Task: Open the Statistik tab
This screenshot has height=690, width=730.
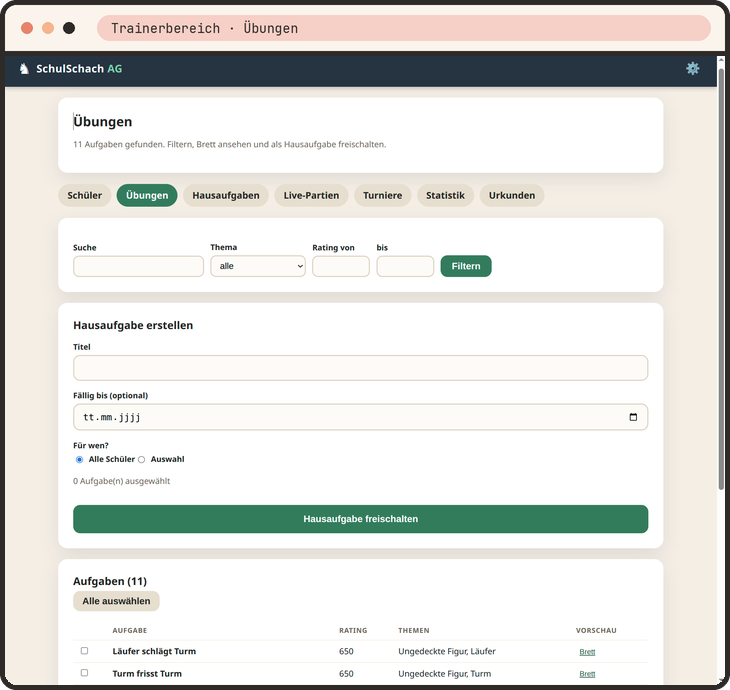Action: (x=445, y=196)
